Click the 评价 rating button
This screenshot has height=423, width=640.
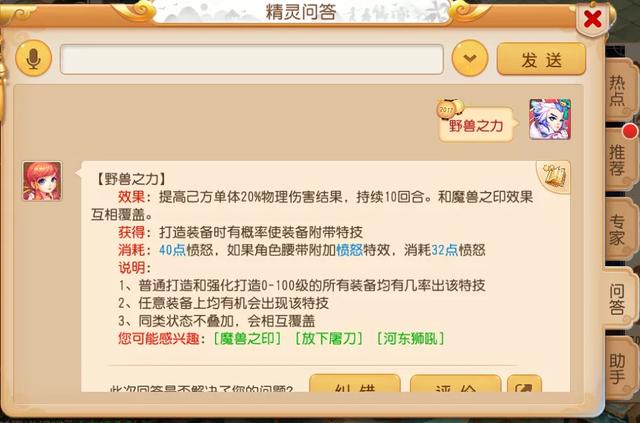pyautogui.click(x=455, y=384)
